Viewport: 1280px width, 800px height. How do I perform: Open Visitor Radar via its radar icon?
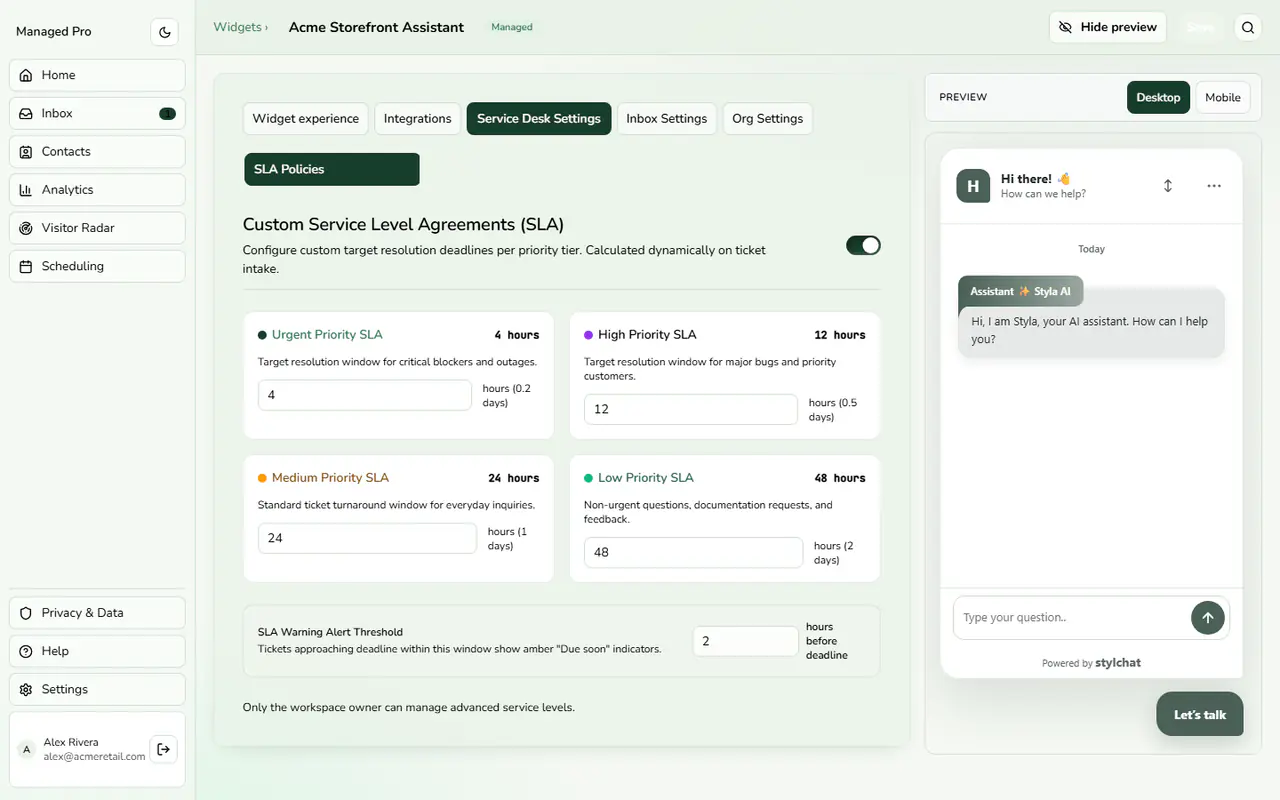[26, 228]
